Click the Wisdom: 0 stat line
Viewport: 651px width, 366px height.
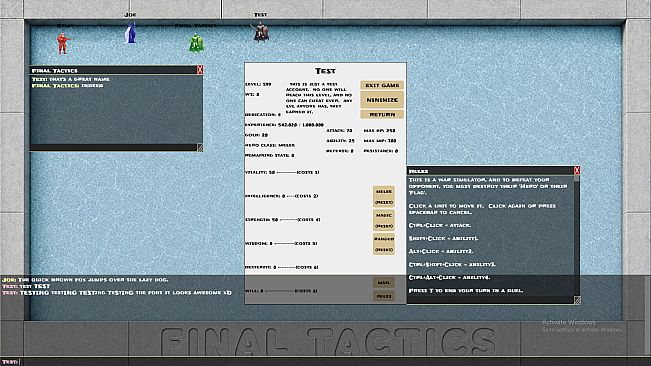tap(281, 243)
